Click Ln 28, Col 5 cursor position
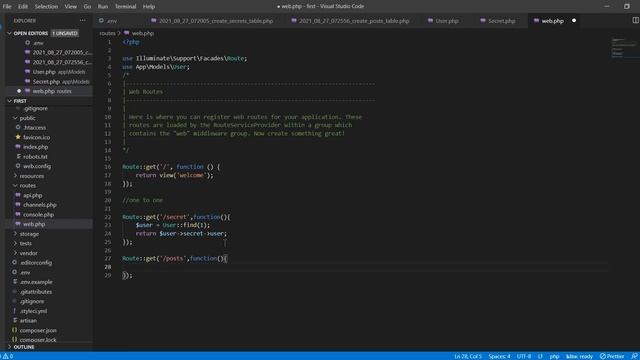The width and height of the screenshot is (640, 360). [x=468, y=356]
